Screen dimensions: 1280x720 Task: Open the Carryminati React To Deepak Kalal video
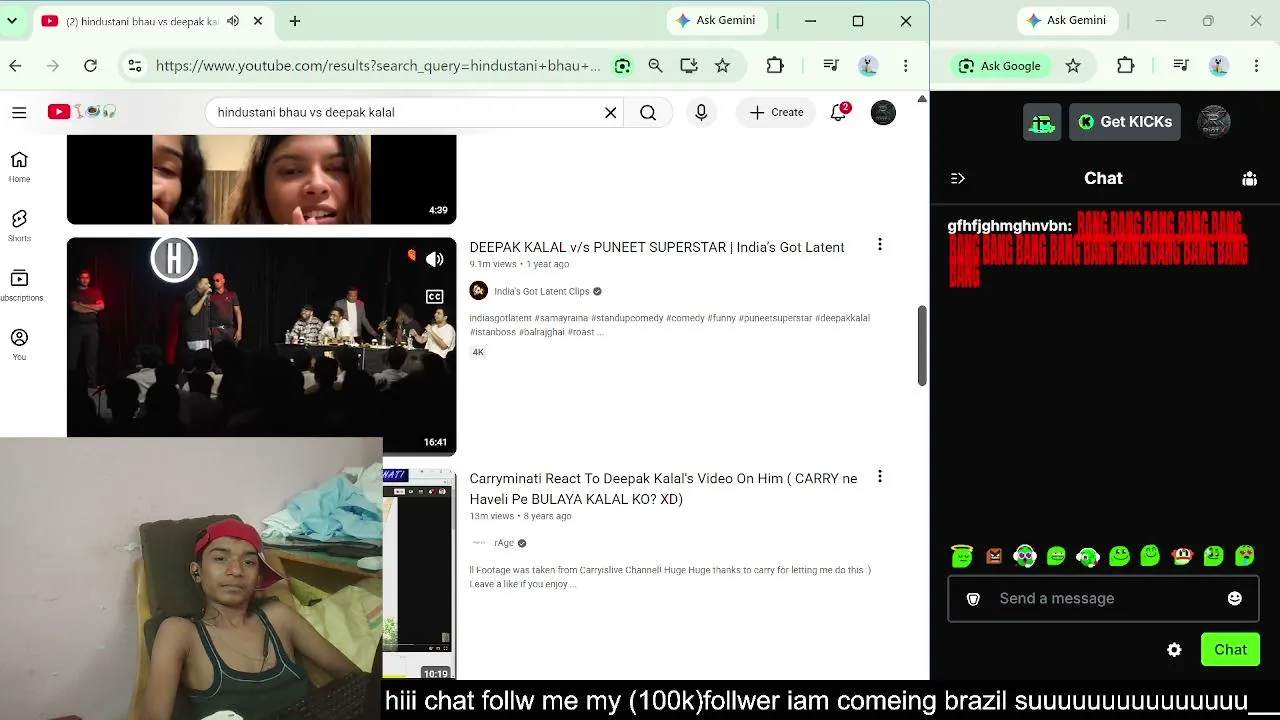click(663, 489)
